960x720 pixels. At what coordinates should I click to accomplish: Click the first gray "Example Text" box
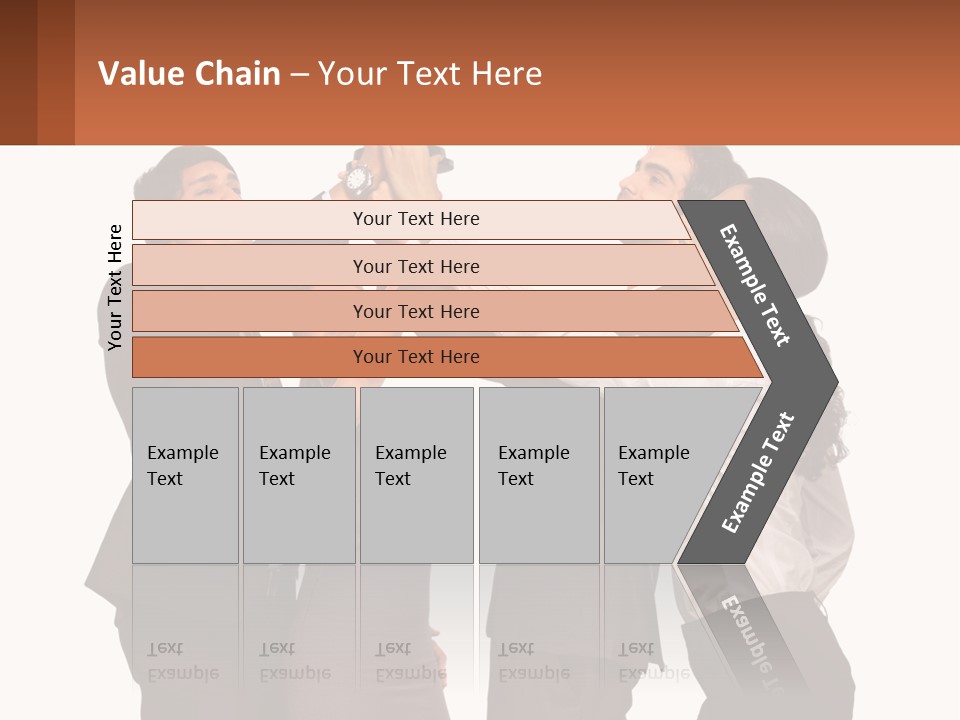tap(185, 473)
